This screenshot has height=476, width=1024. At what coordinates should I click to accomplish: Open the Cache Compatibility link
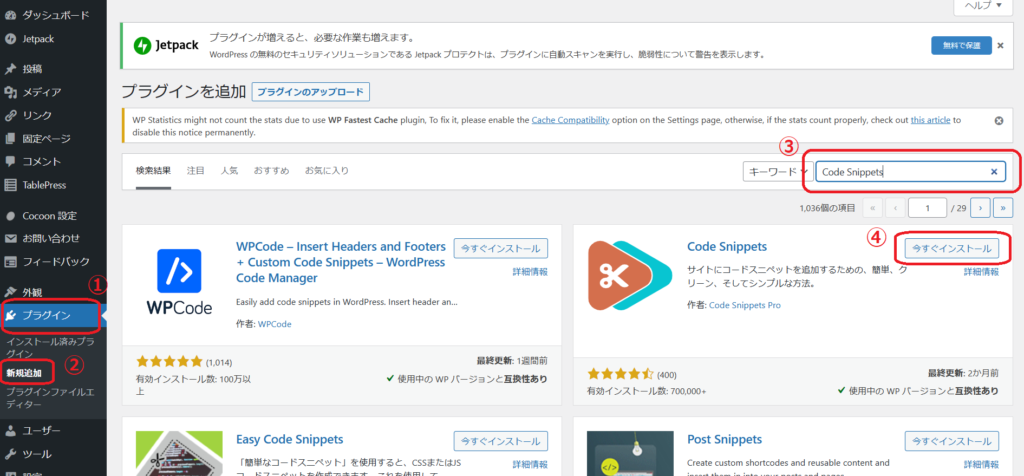point(570,120)
